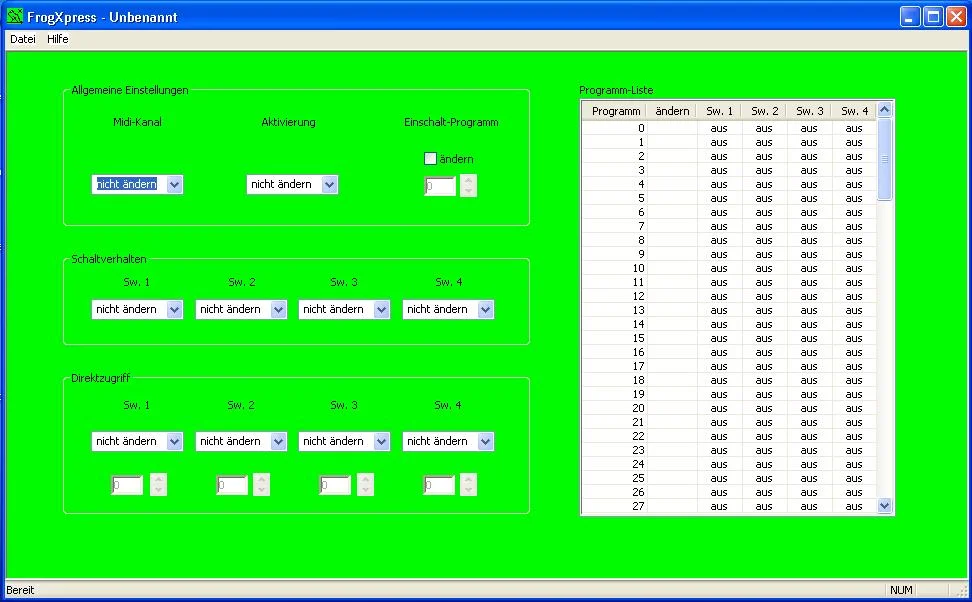Click the window resize grip icon
Viewport: 972px width, 602px height.
click(x=961, y=591)
